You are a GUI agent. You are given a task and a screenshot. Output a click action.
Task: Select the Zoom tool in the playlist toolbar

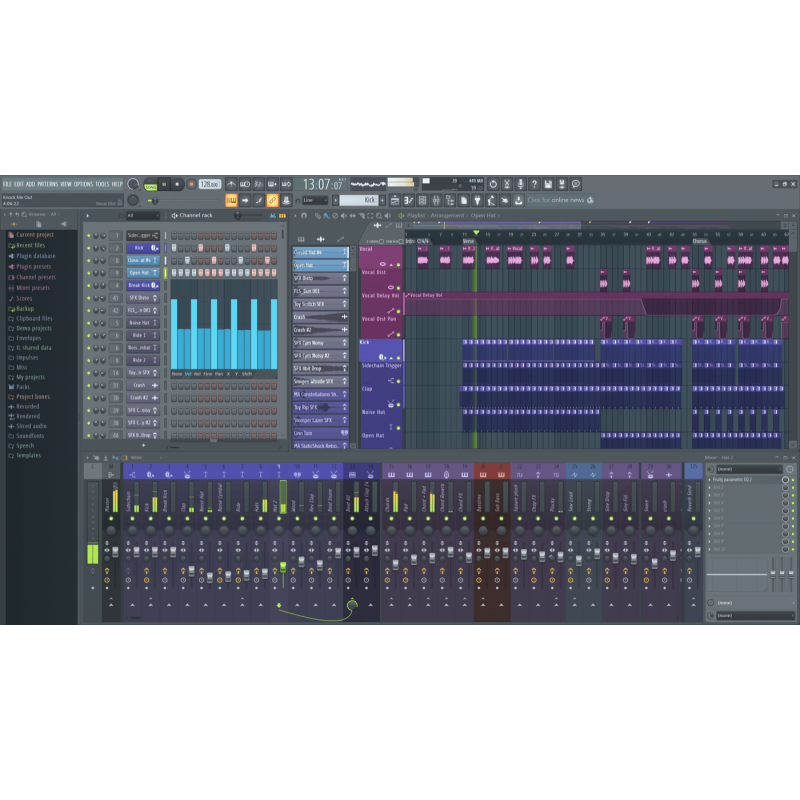coord(378,216)
